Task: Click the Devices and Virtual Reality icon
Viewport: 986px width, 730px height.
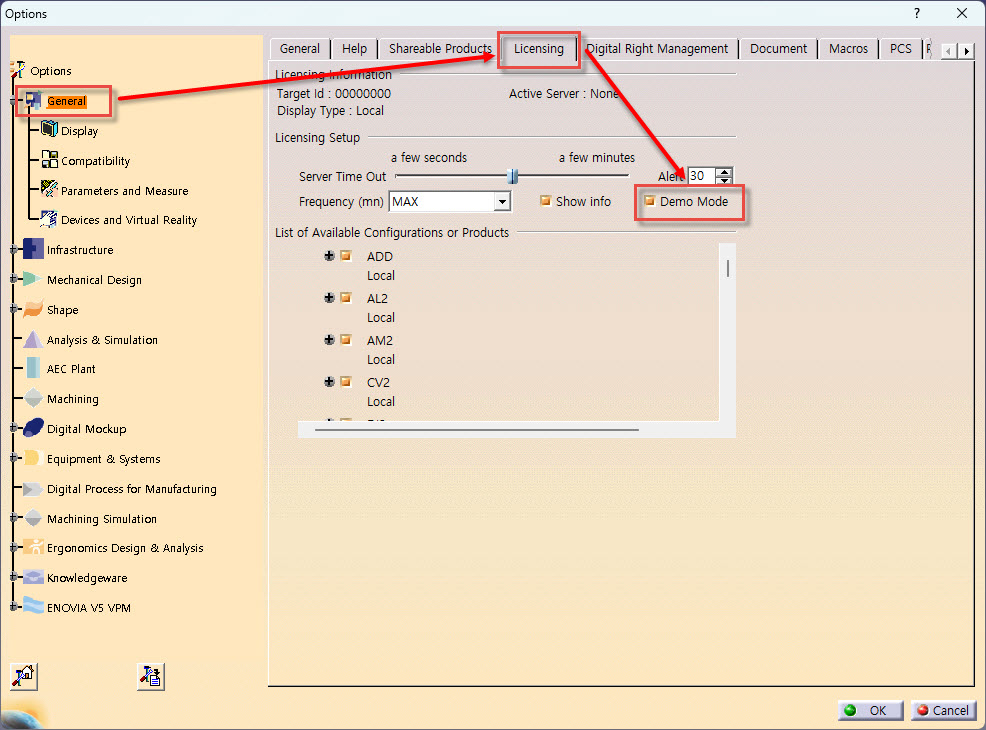Action: (49, 219)
